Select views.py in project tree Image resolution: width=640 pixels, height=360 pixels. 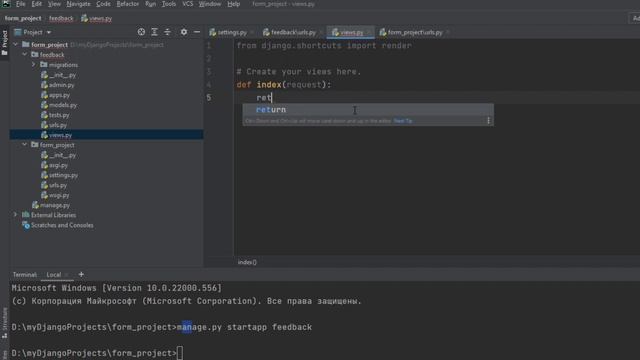coord(60,135)
